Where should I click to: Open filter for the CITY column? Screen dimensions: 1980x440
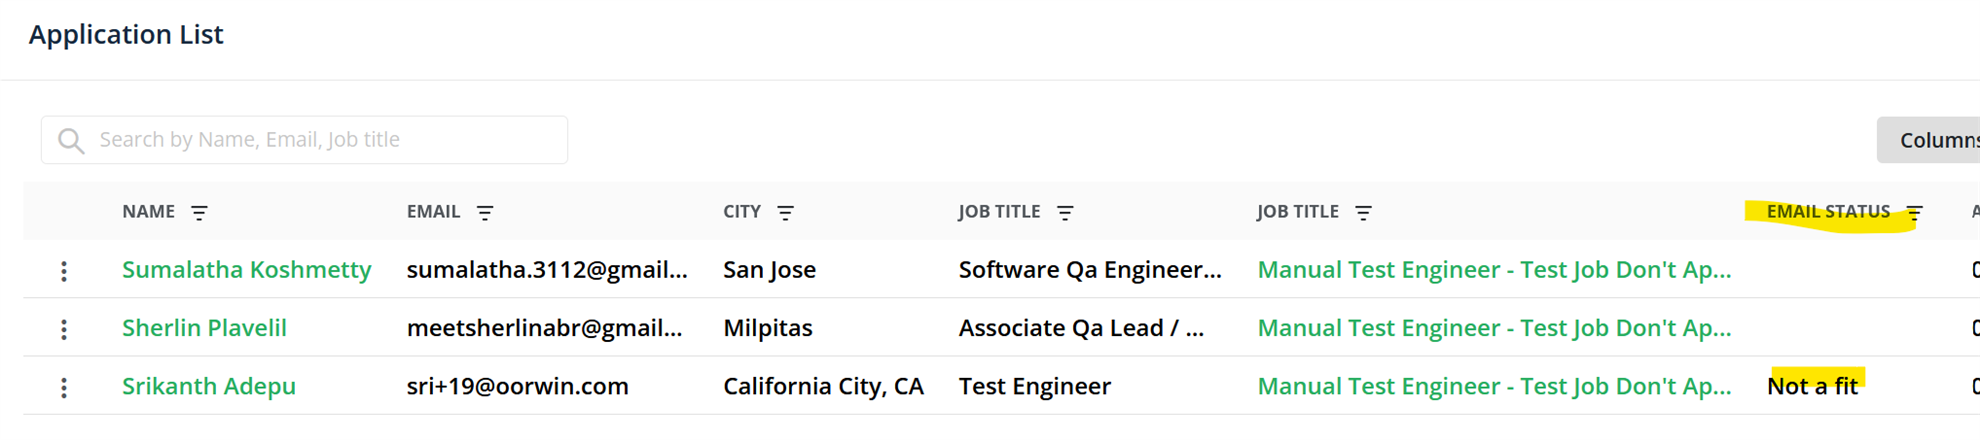[786, 212]
